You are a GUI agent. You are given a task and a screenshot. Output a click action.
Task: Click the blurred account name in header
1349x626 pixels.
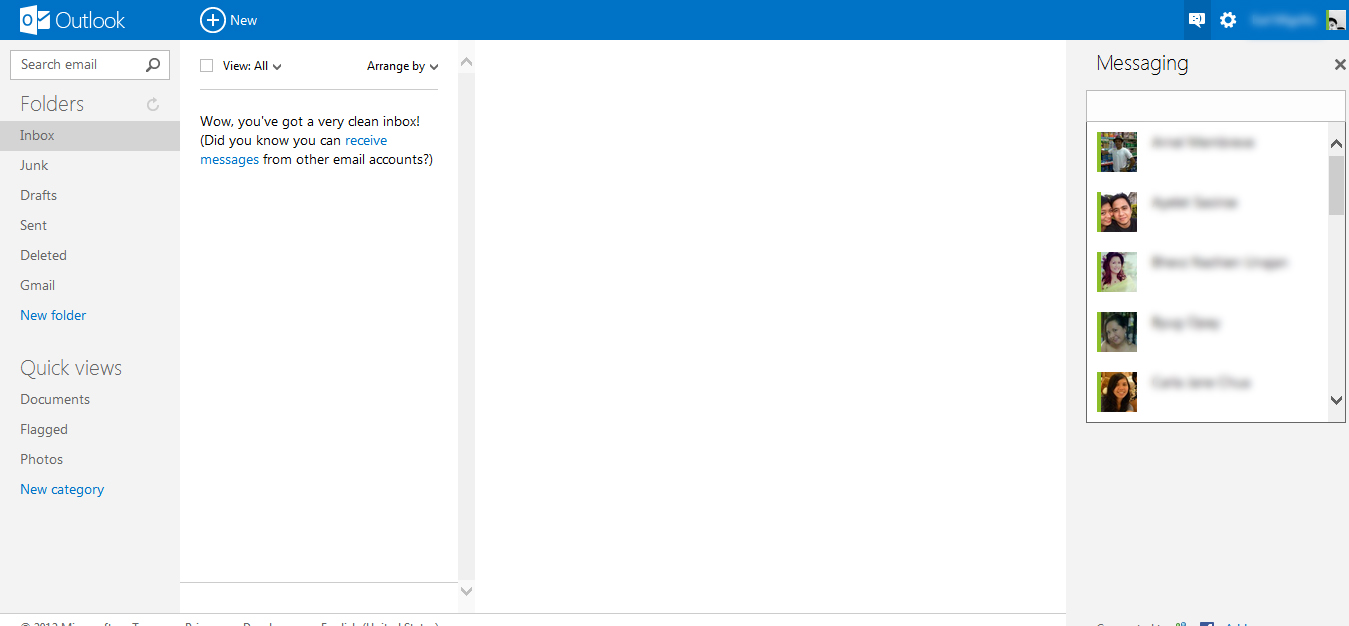tap(1285, 20)
